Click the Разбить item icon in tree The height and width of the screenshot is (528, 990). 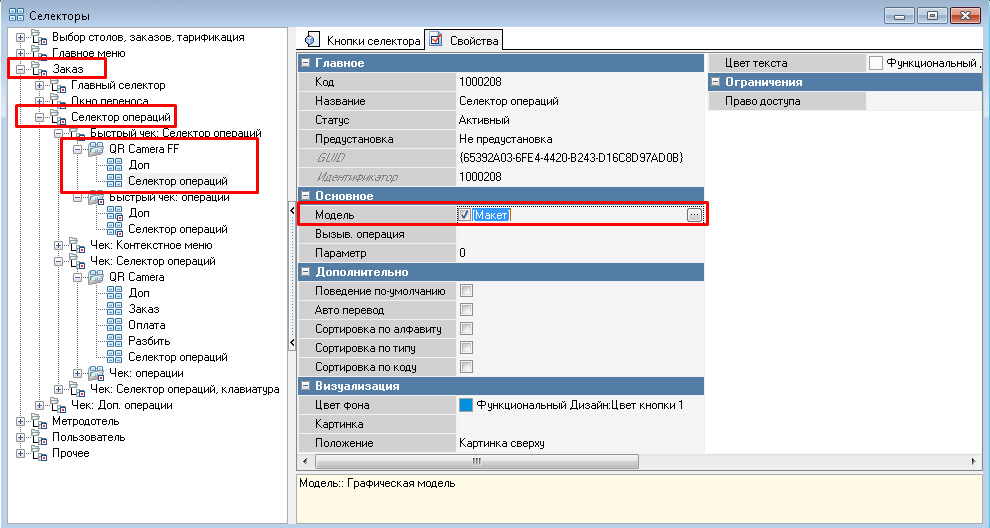[115, 341]
